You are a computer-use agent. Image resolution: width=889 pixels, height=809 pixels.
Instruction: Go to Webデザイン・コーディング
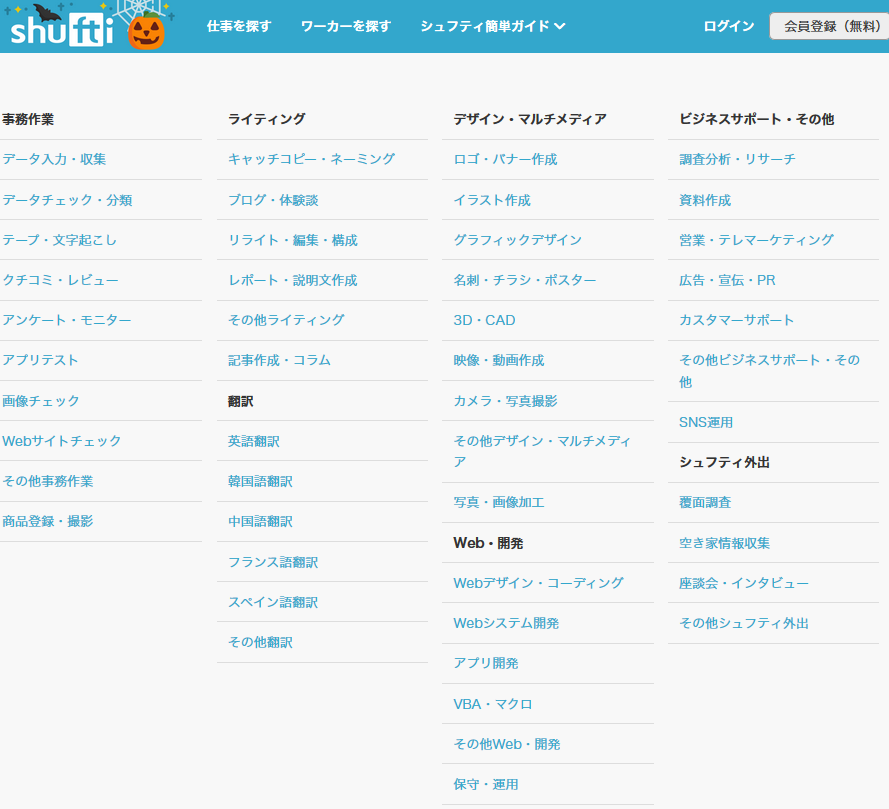click(x=538, y=583)
